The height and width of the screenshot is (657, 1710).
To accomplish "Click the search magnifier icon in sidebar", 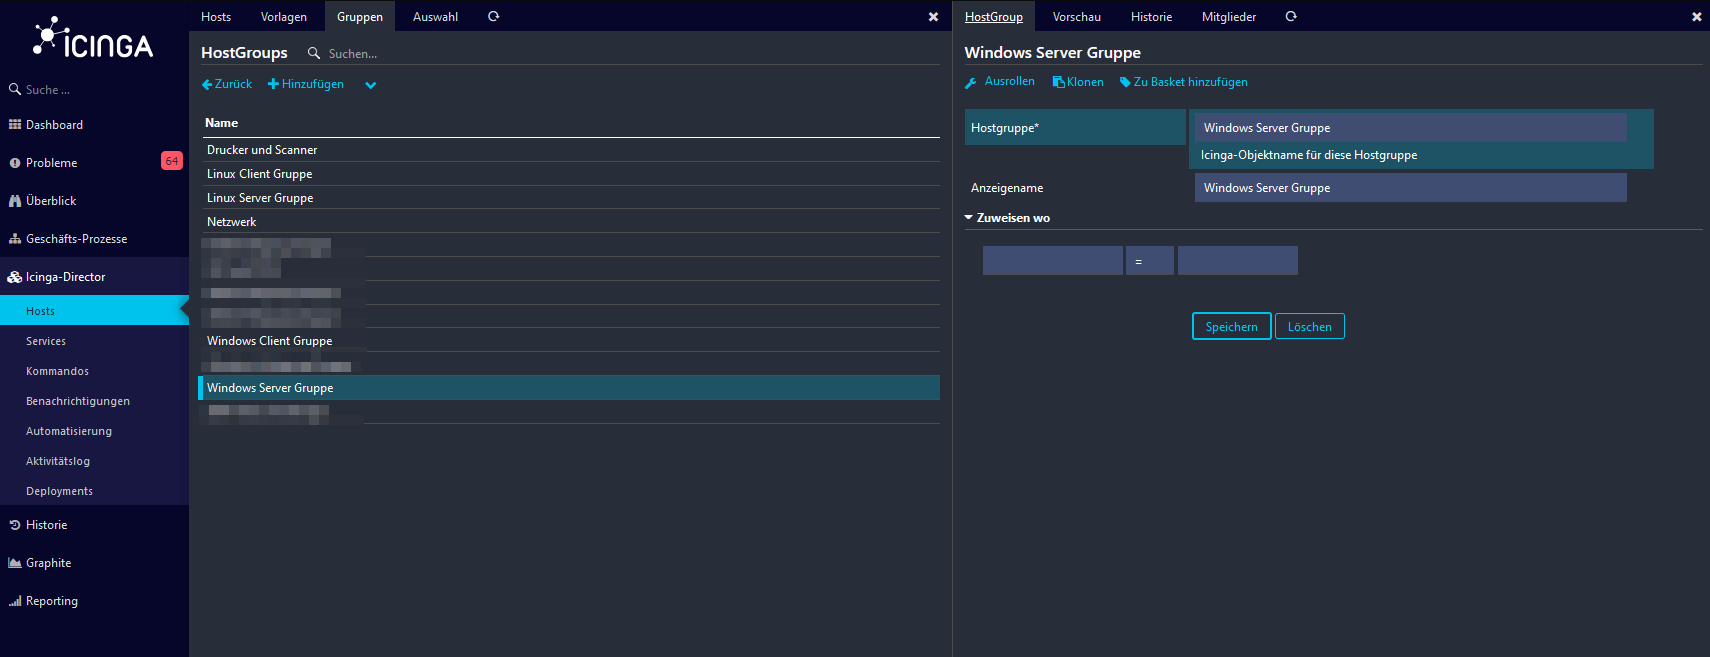I will point(15,89).
